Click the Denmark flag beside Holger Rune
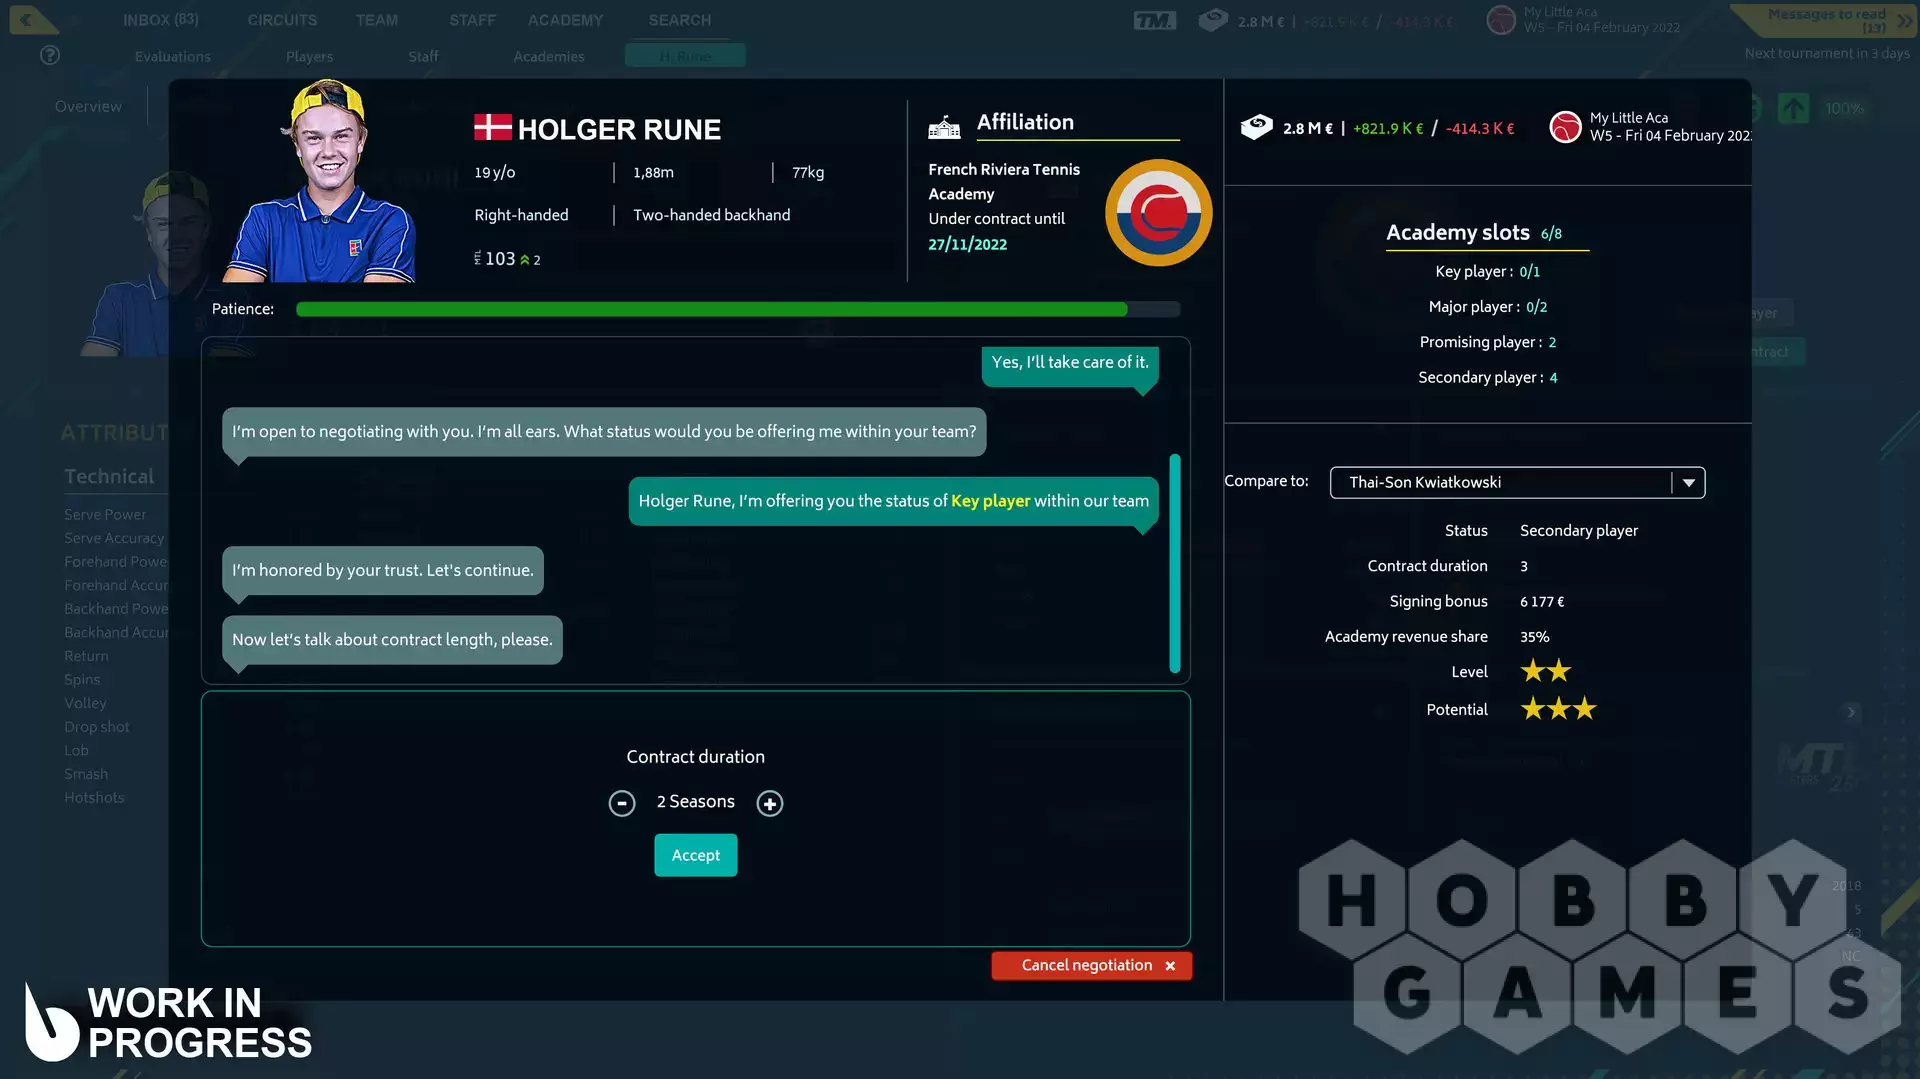 [492, 127]
